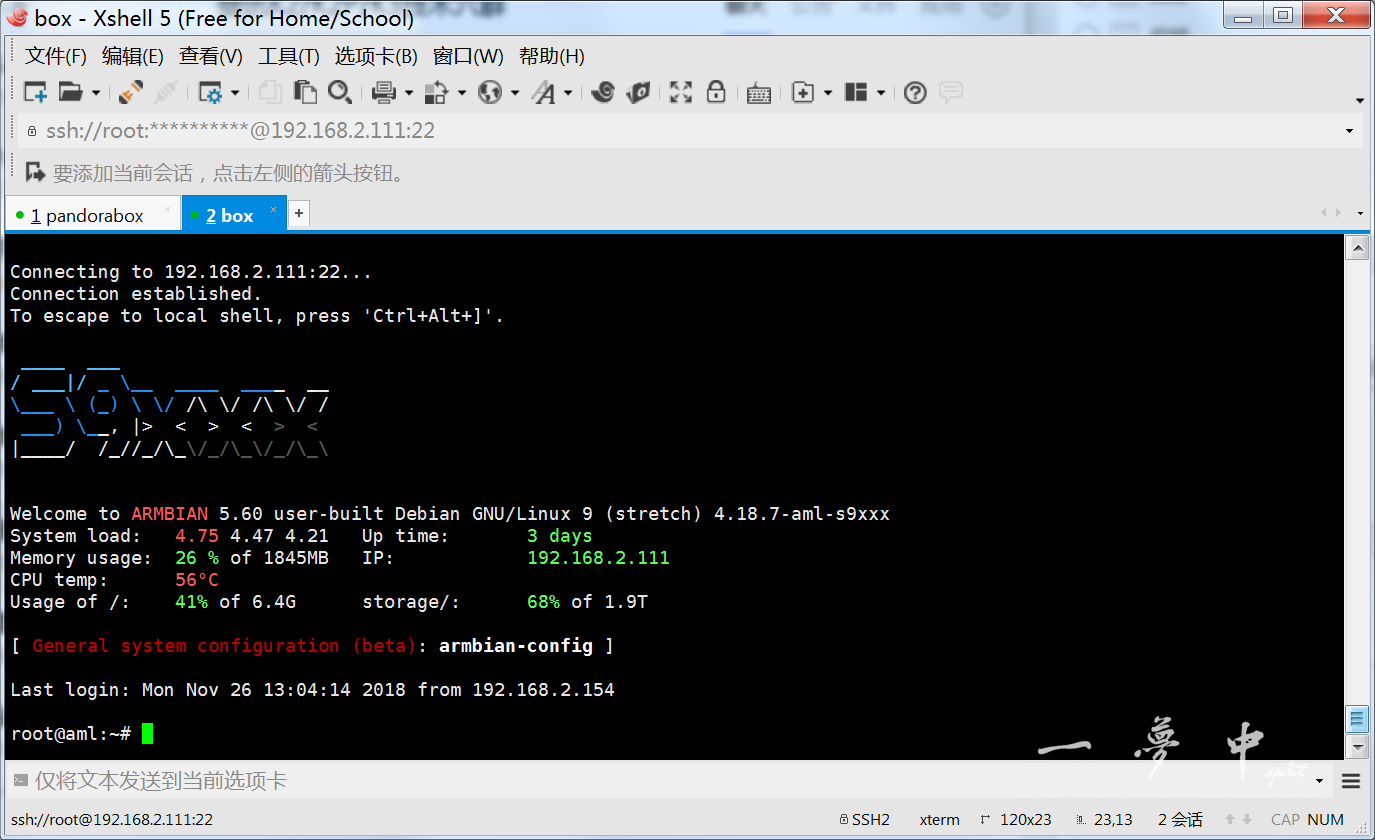Click the root@aml:~# prompt line

click(82, 734)
